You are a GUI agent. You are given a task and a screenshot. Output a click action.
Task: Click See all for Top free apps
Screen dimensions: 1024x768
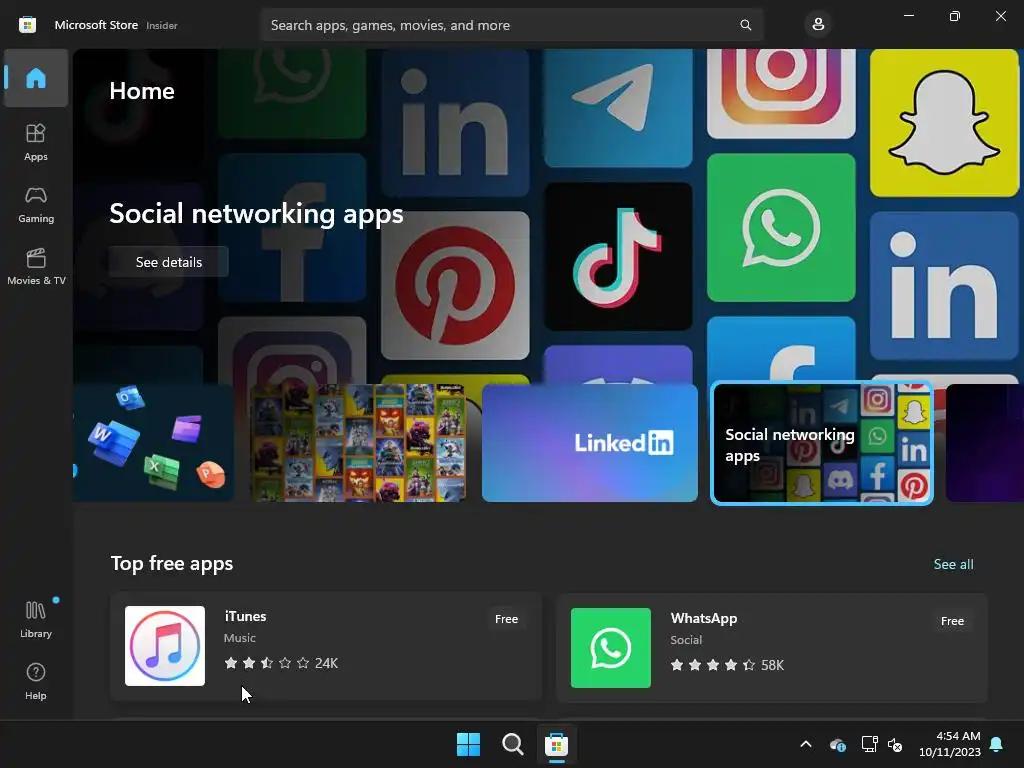click(x=953, y=564)
